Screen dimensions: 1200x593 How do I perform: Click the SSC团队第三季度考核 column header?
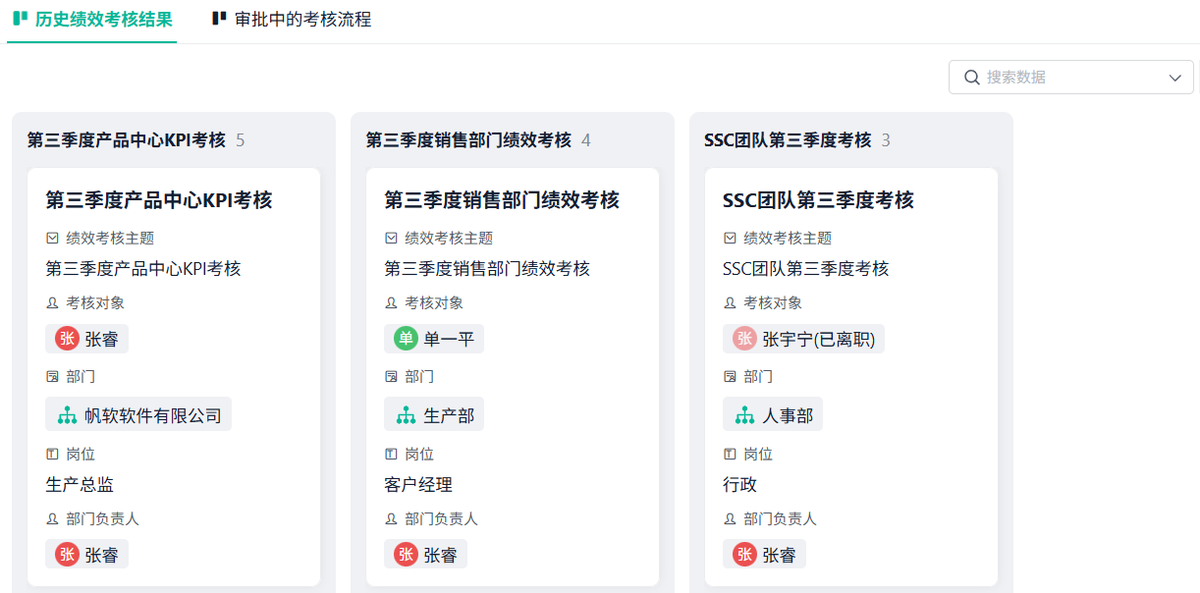[788, 140]
